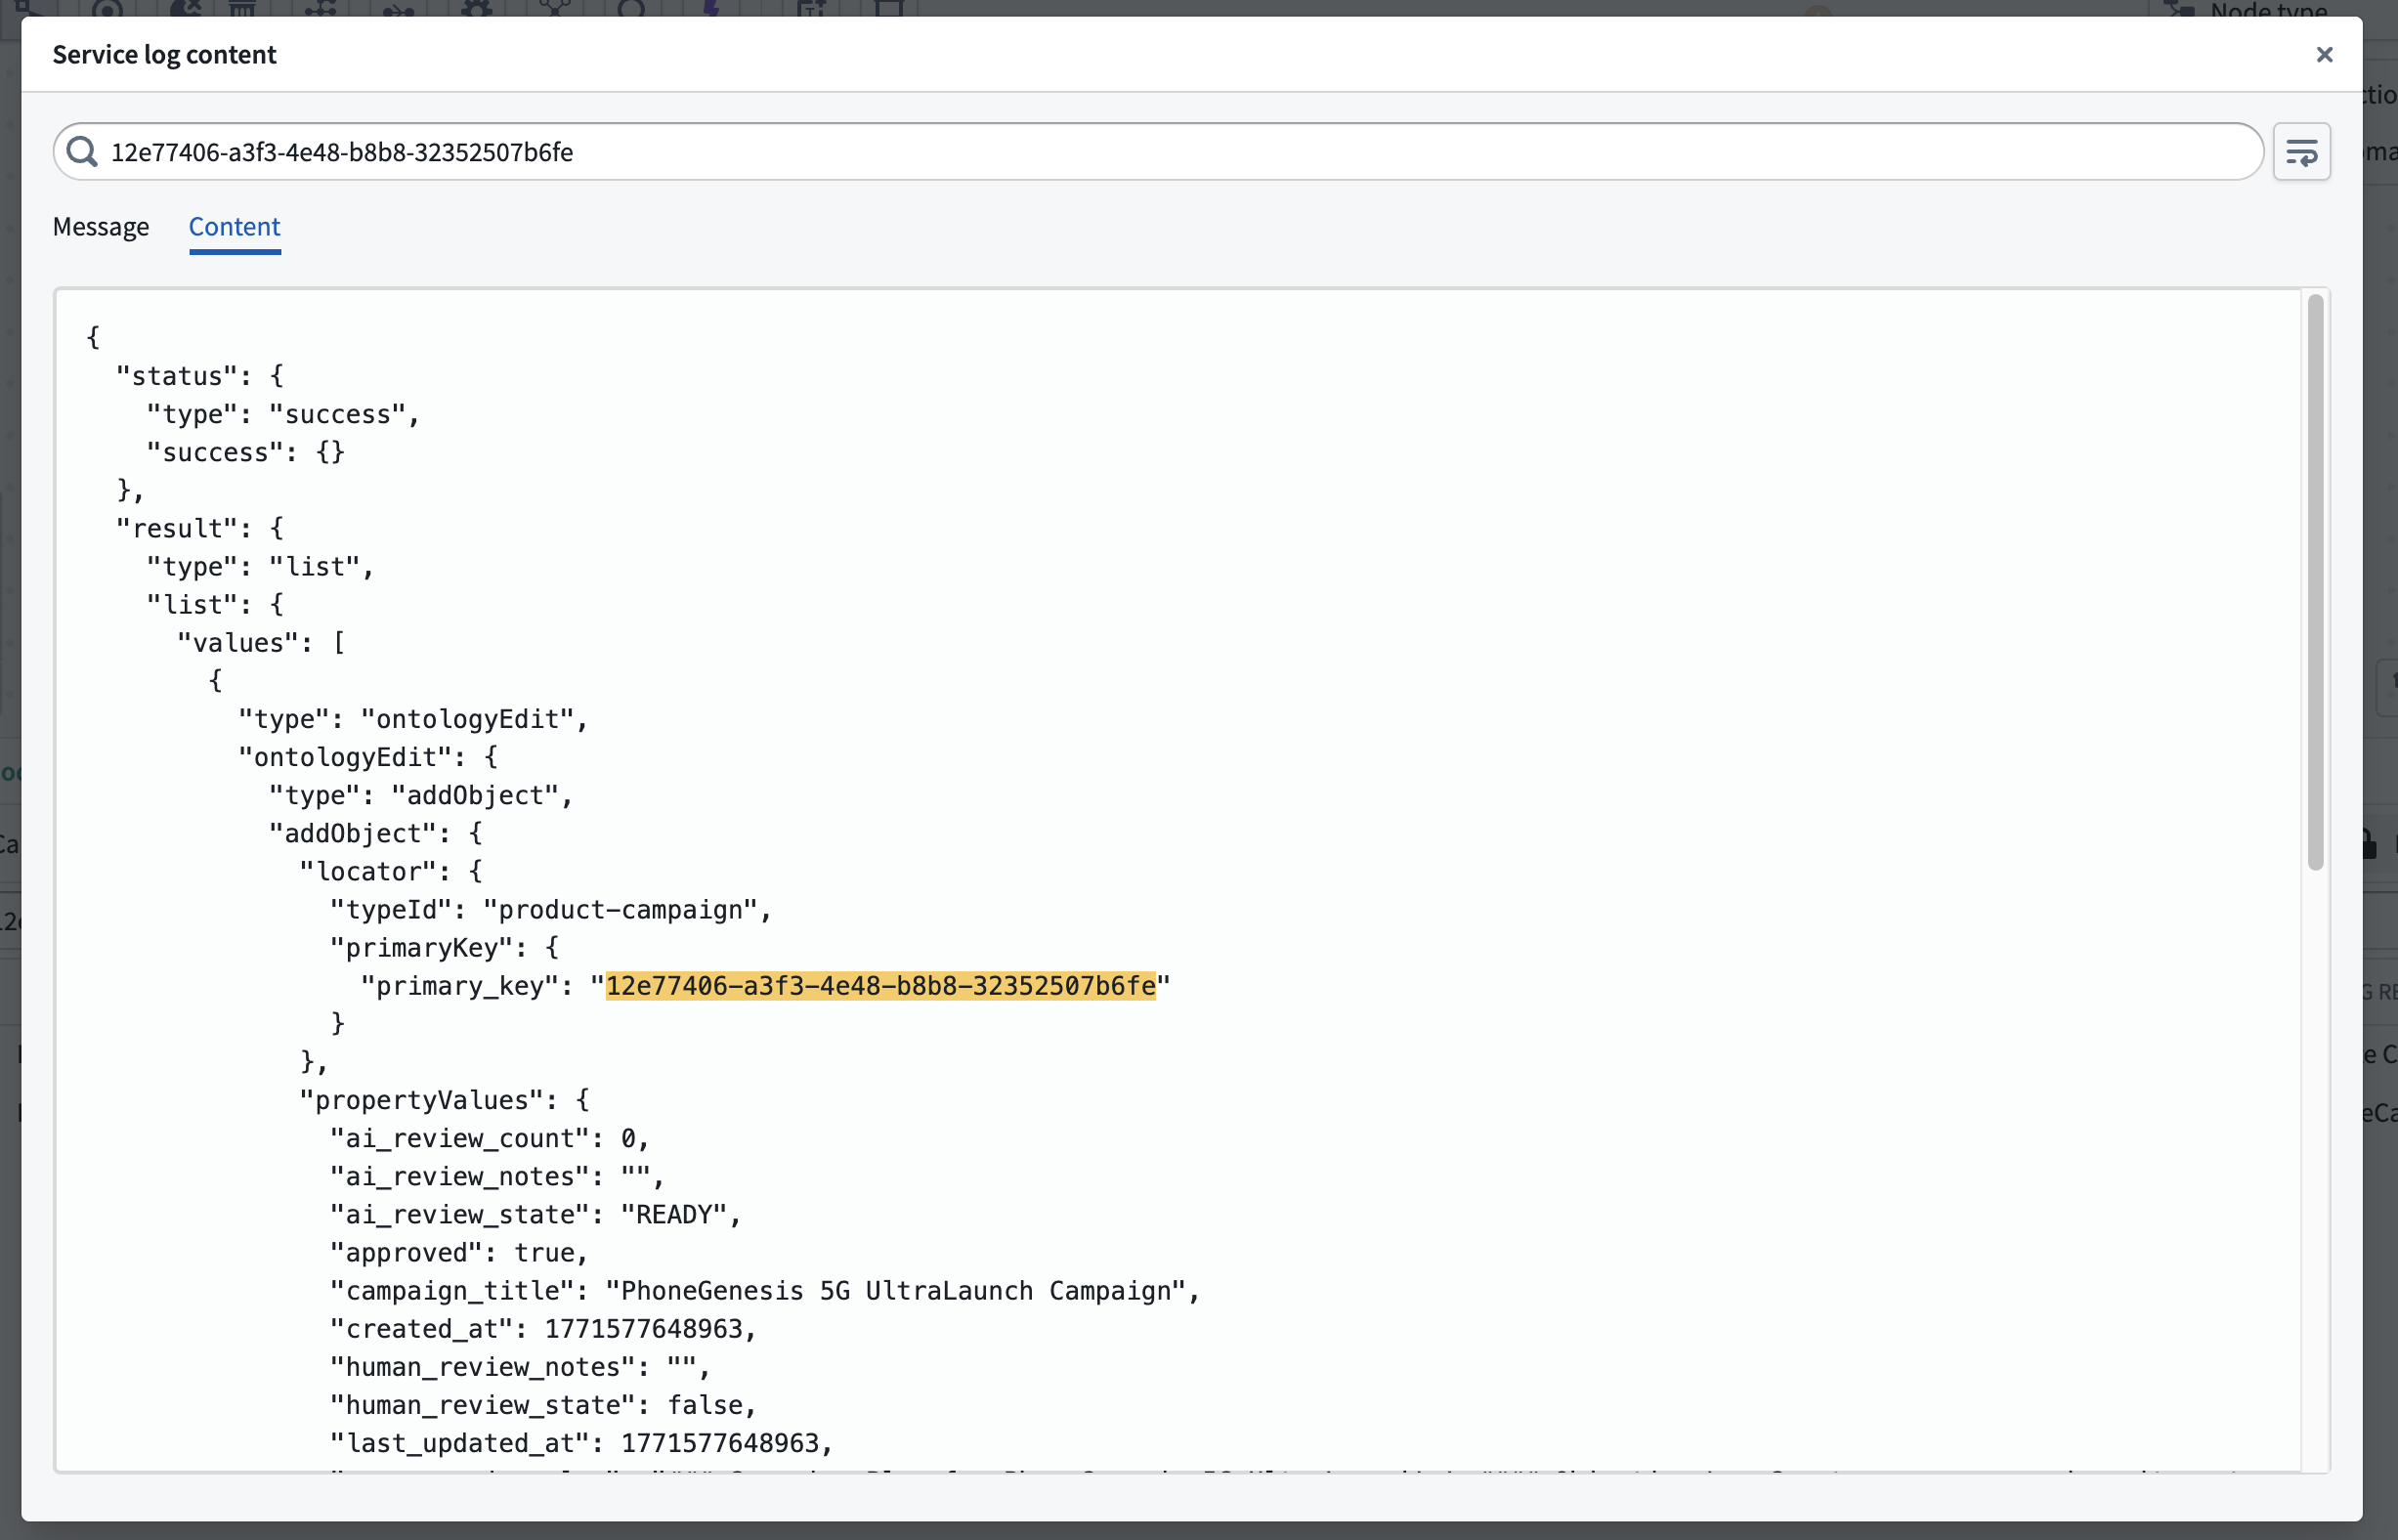Click the magnifier icon in the search bar

tap(83, 151)
